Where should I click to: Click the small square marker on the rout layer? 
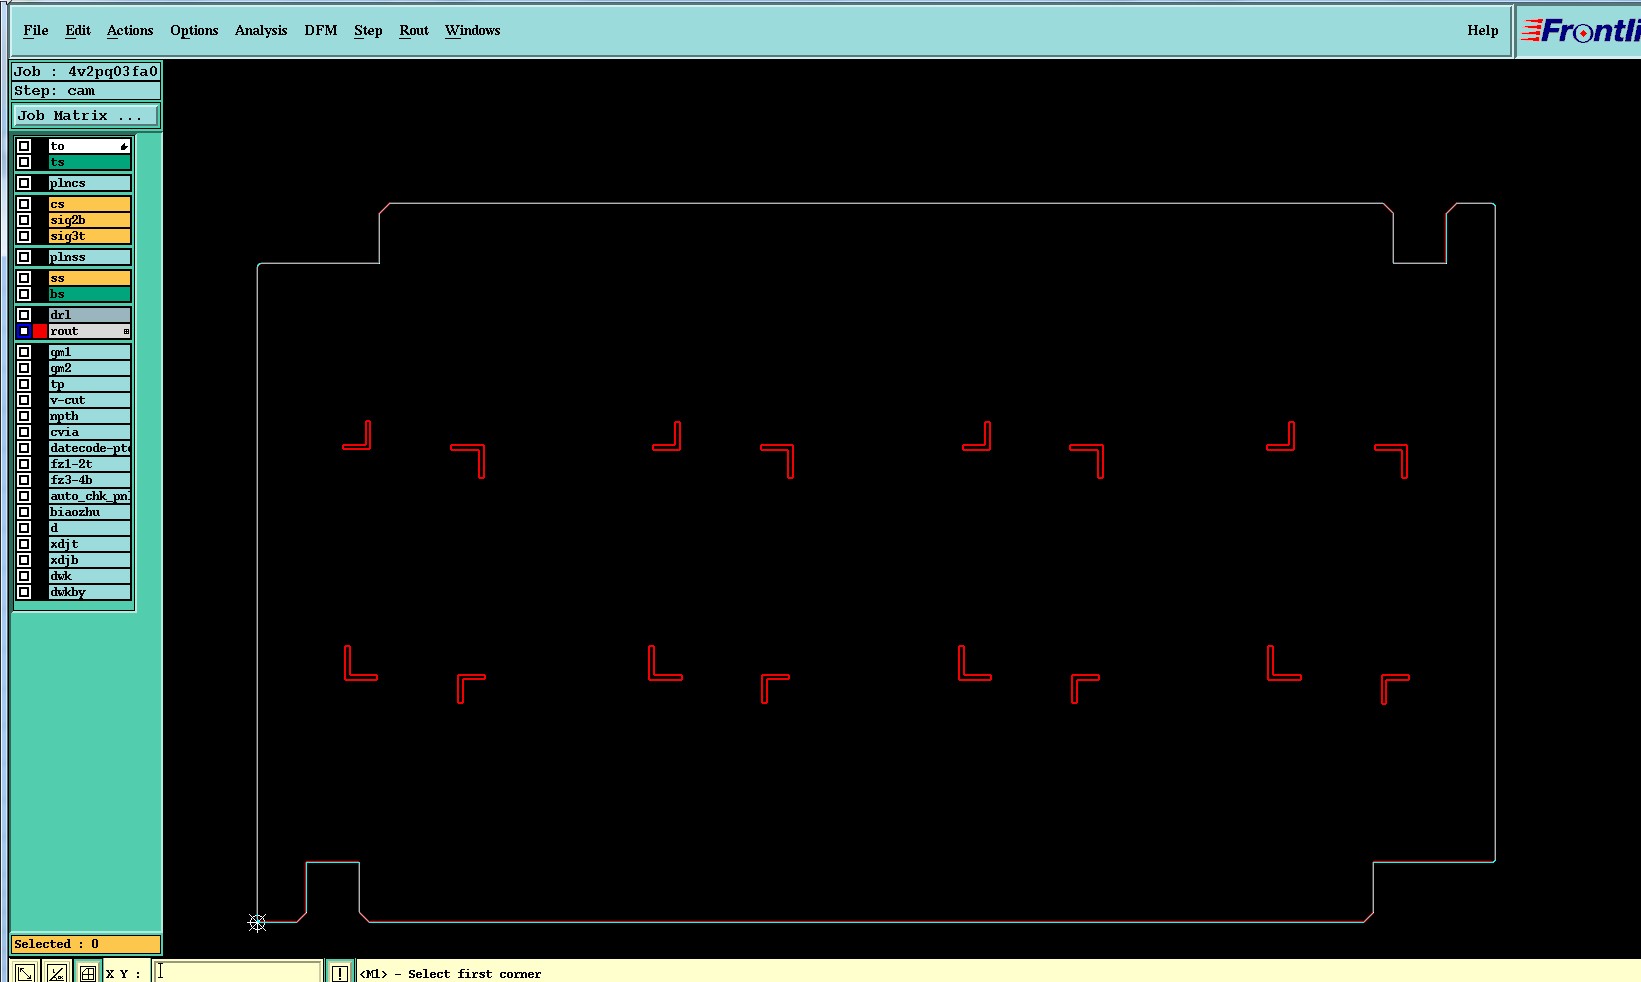126,331
